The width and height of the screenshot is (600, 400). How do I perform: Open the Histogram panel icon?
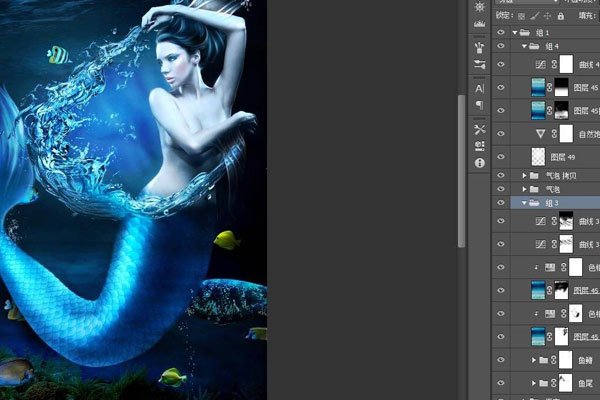click(x=479, y=24)
